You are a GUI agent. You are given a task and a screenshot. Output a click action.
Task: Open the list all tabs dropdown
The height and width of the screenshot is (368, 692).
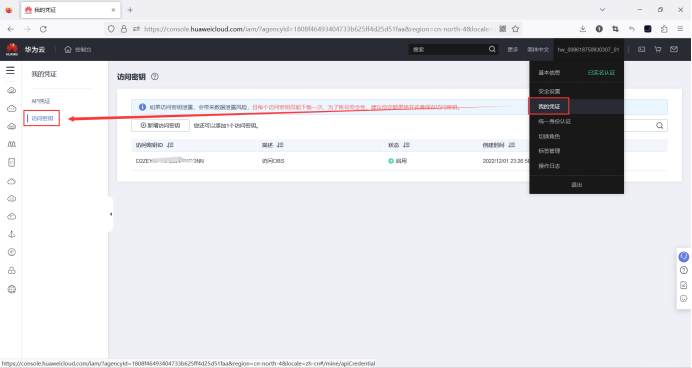[x=602, y=10]
